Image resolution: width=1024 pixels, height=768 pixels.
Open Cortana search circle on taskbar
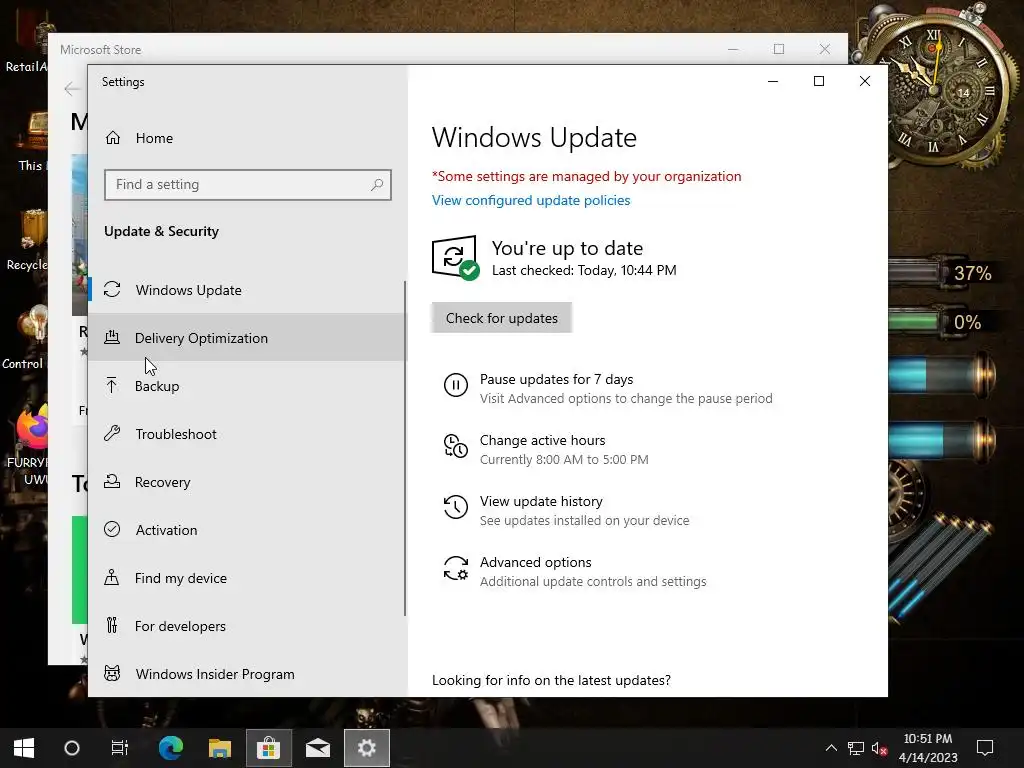point(72,748)
